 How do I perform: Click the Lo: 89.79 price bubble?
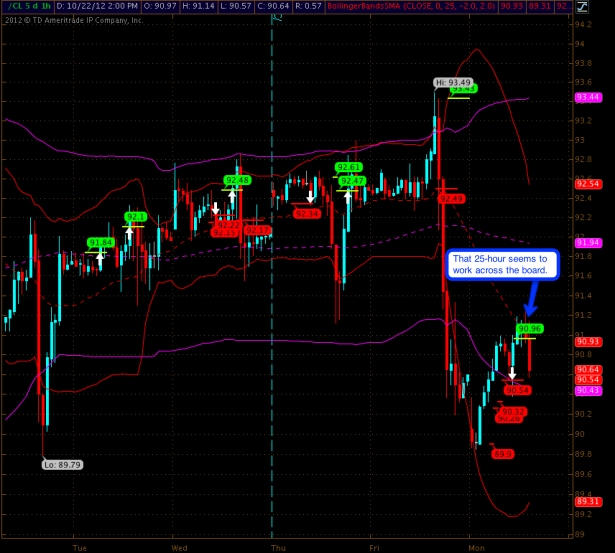coord(62,463)
